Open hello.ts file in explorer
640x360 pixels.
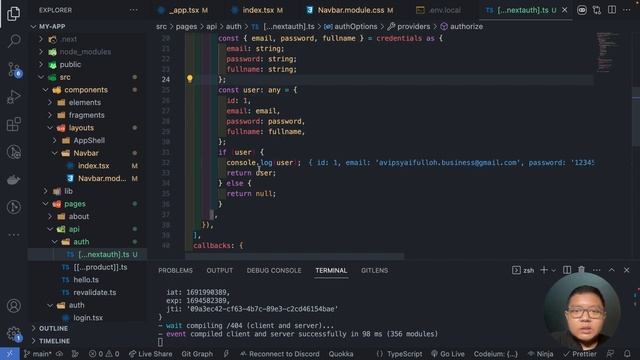coord(87,280)
